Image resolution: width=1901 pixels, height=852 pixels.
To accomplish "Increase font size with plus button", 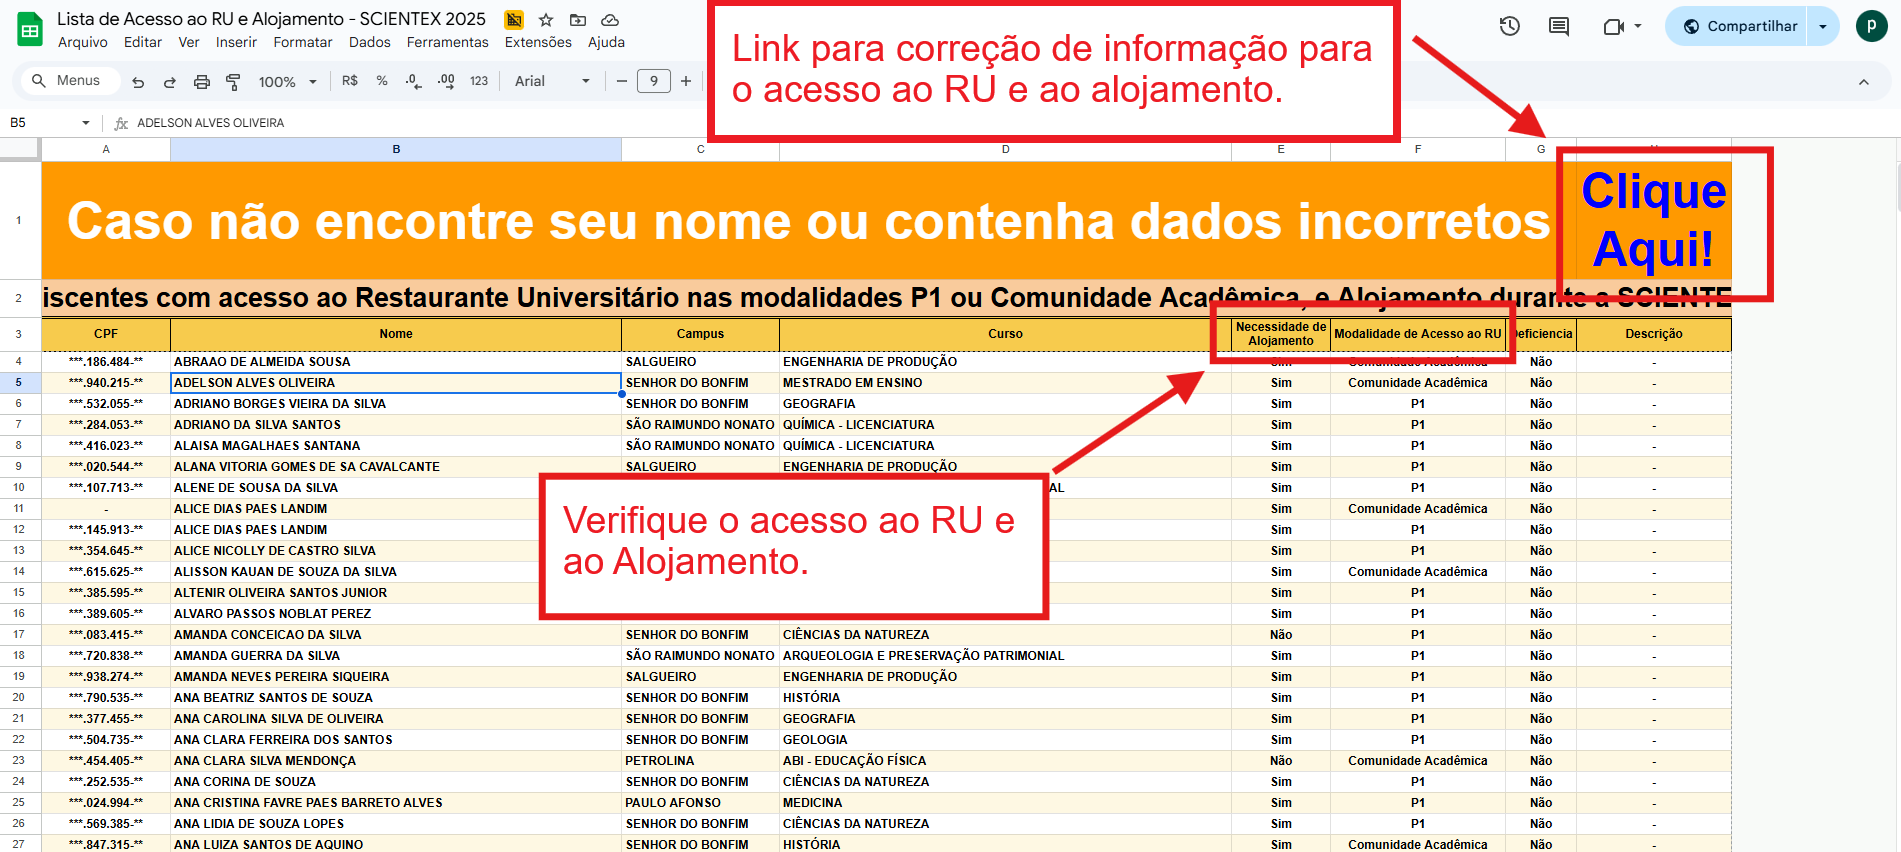I will coord(686,81).
